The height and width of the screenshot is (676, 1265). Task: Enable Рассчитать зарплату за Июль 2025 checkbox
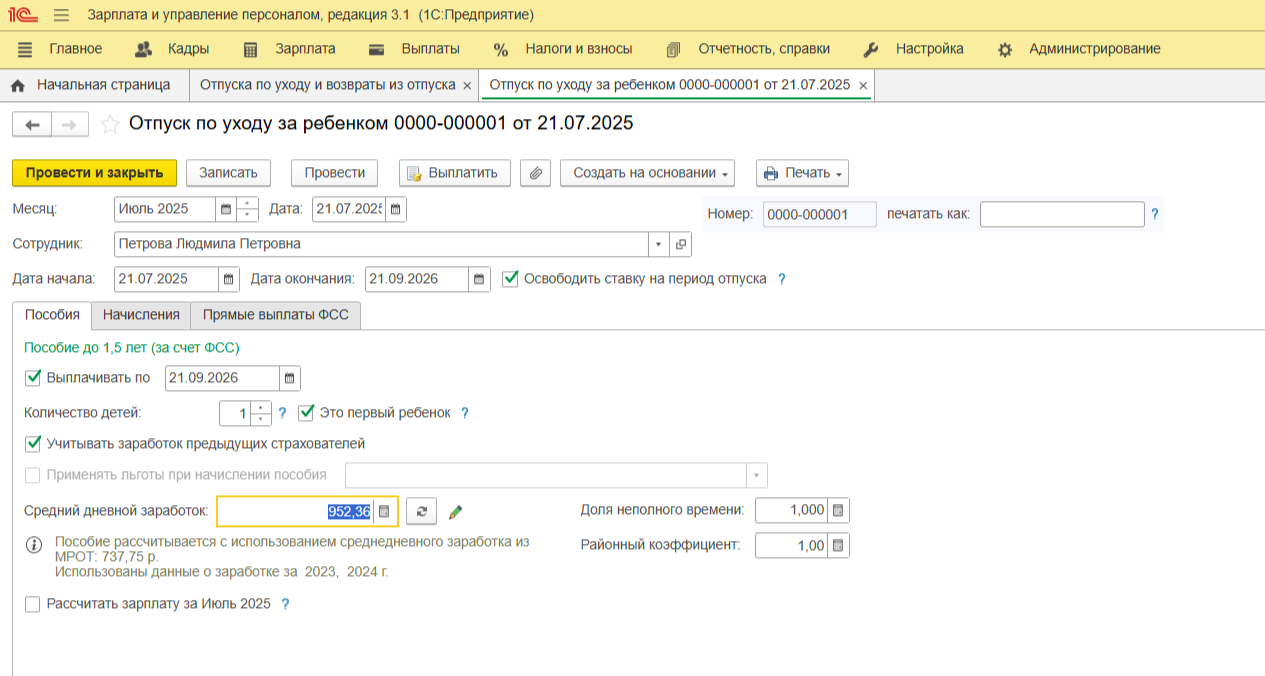click(32, 604)
